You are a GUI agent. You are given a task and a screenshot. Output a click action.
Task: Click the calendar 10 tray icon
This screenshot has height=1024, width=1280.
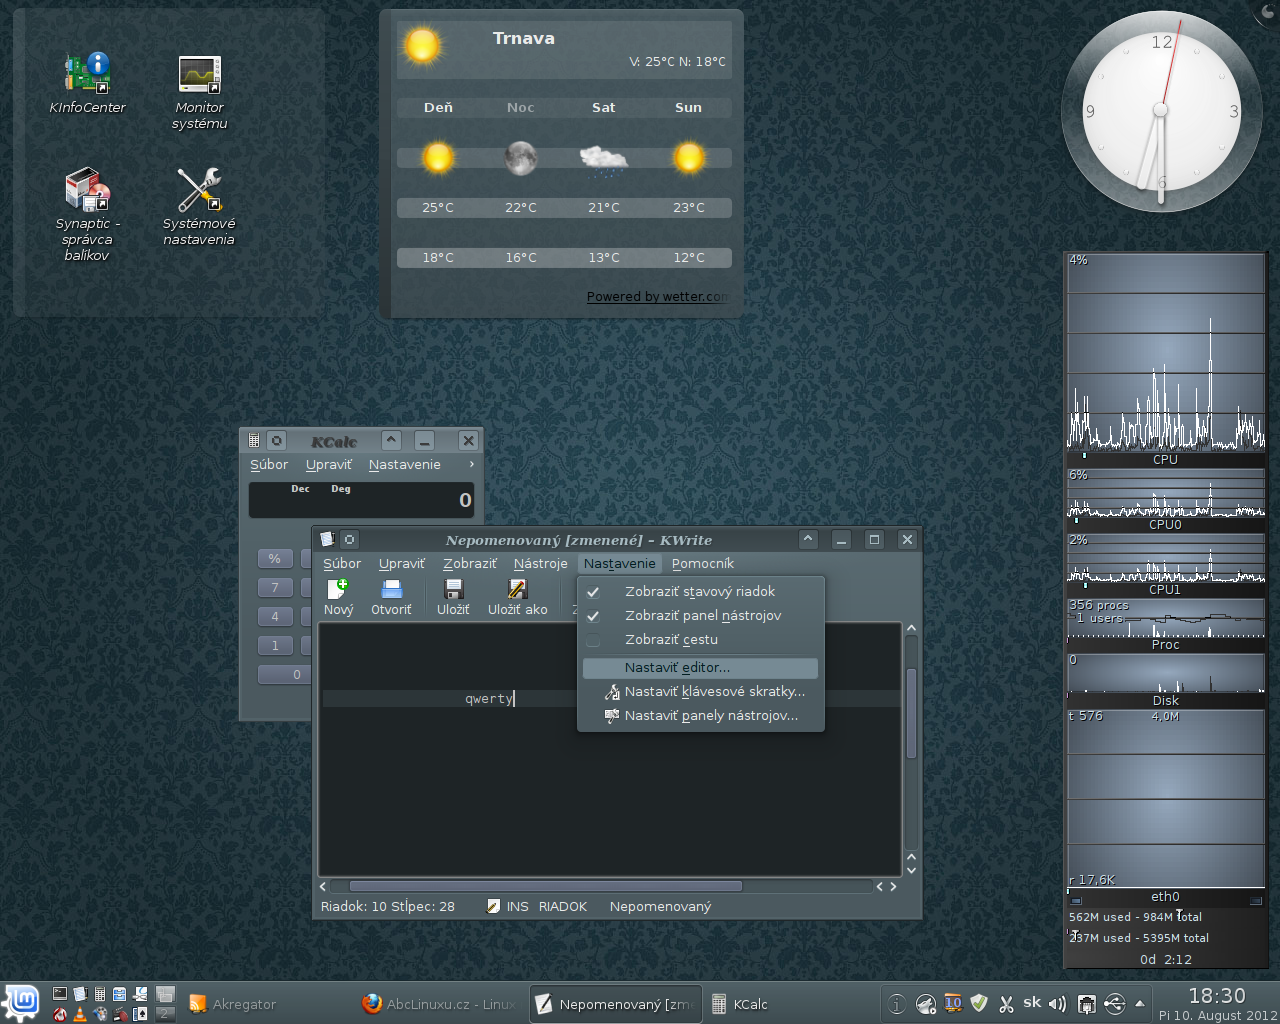click(x=952, y=1003)
